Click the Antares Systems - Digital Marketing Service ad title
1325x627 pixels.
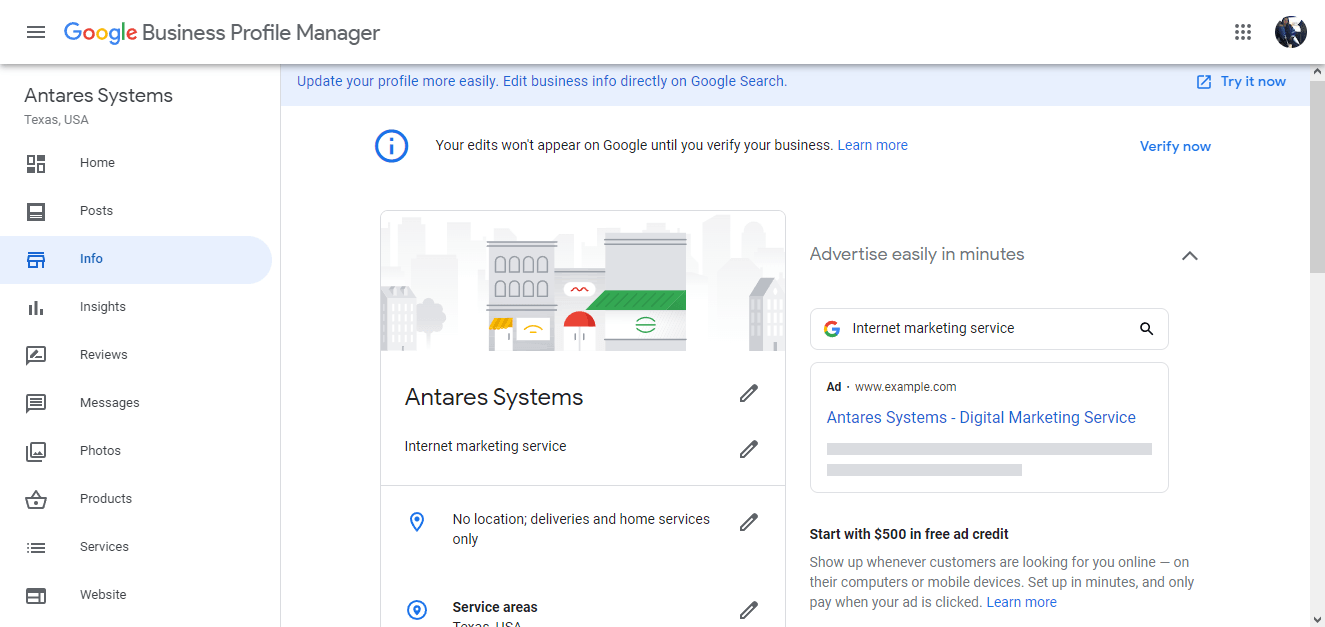point(981,418)
